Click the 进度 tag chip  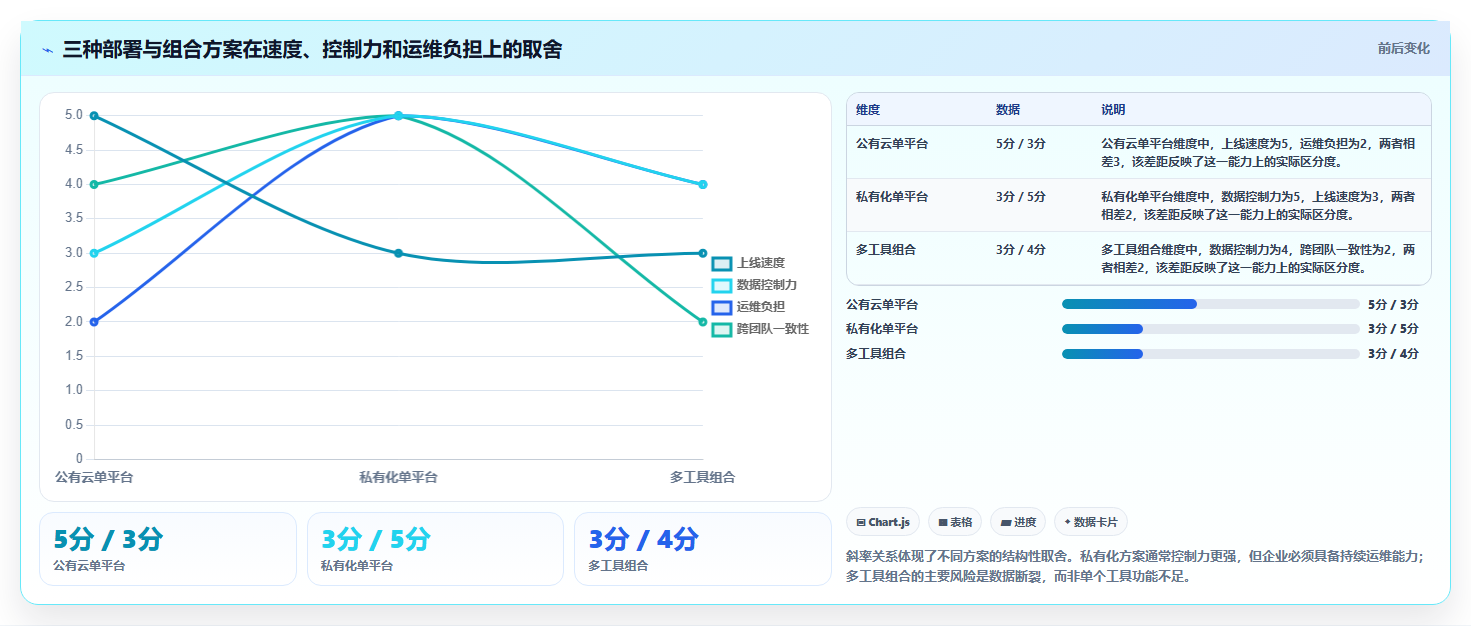[x=1018, y=522]
